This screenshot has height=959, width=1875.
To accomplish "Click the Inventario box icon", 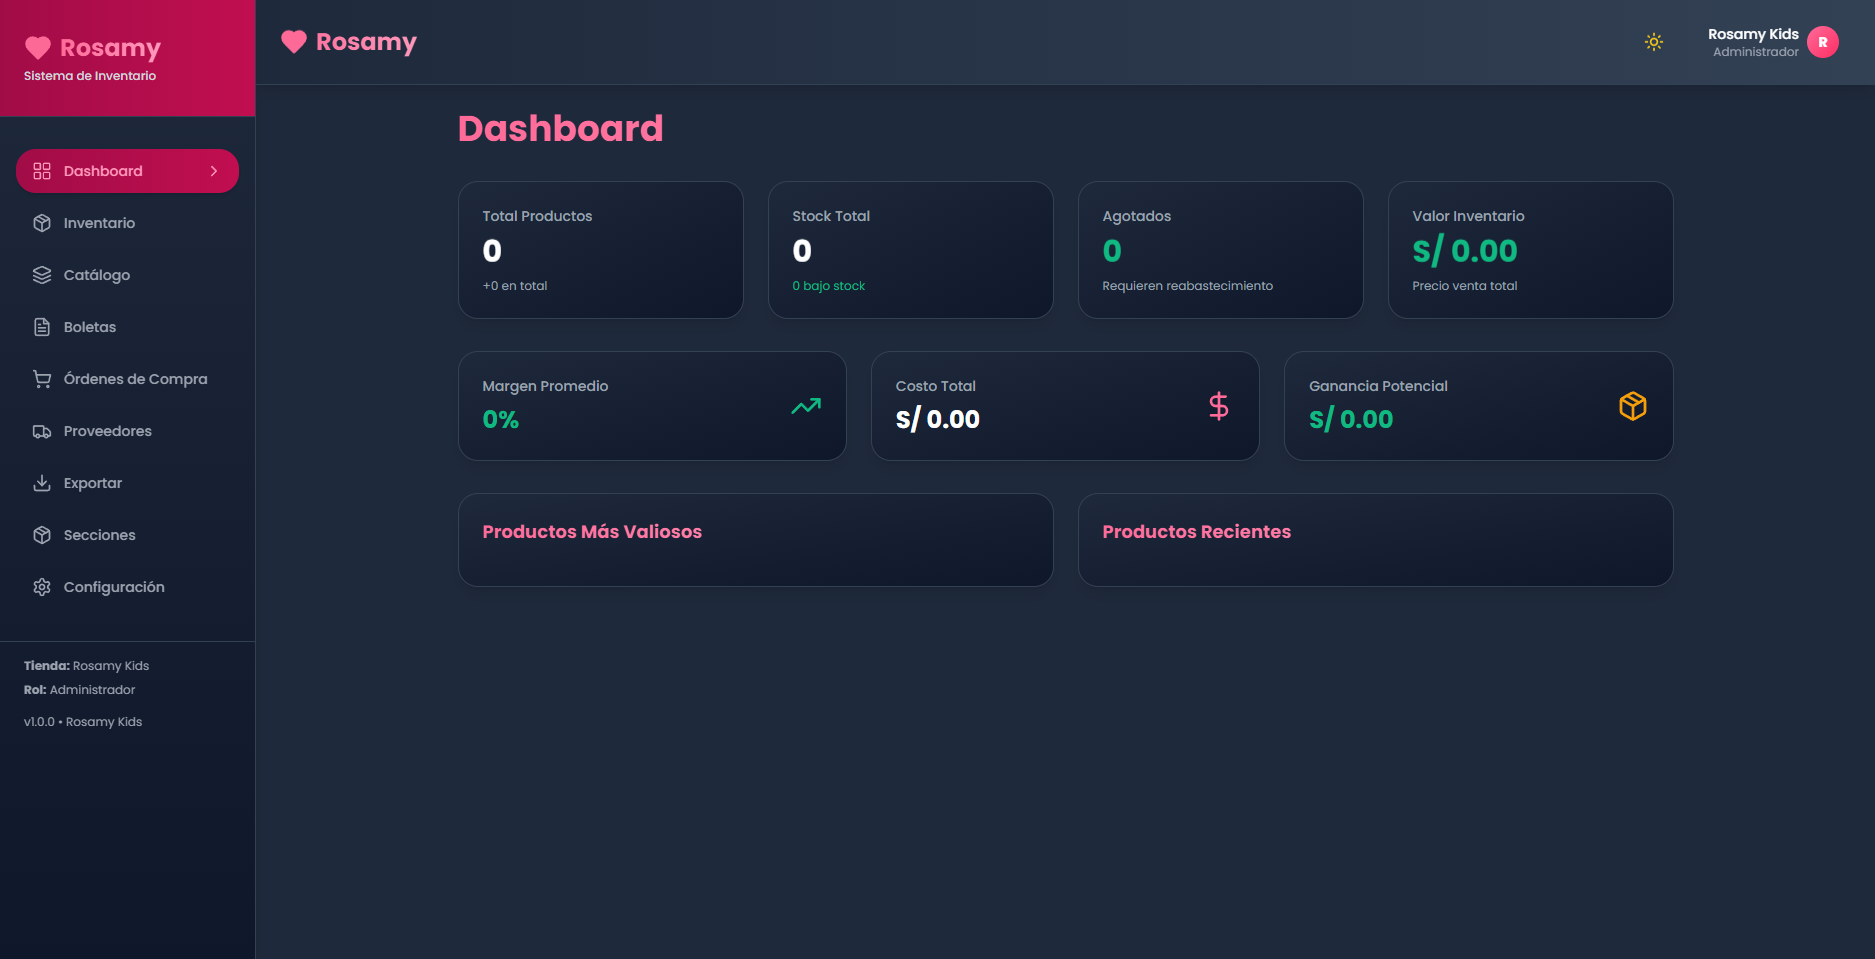I will tap(42, 223).
